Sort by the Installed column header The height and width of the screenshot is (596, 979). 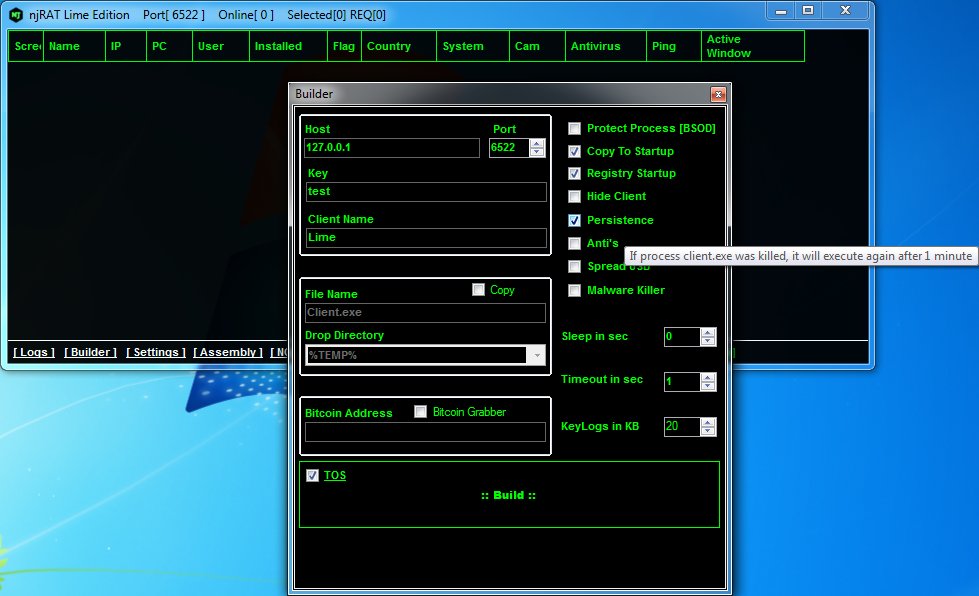pos(288,46)
